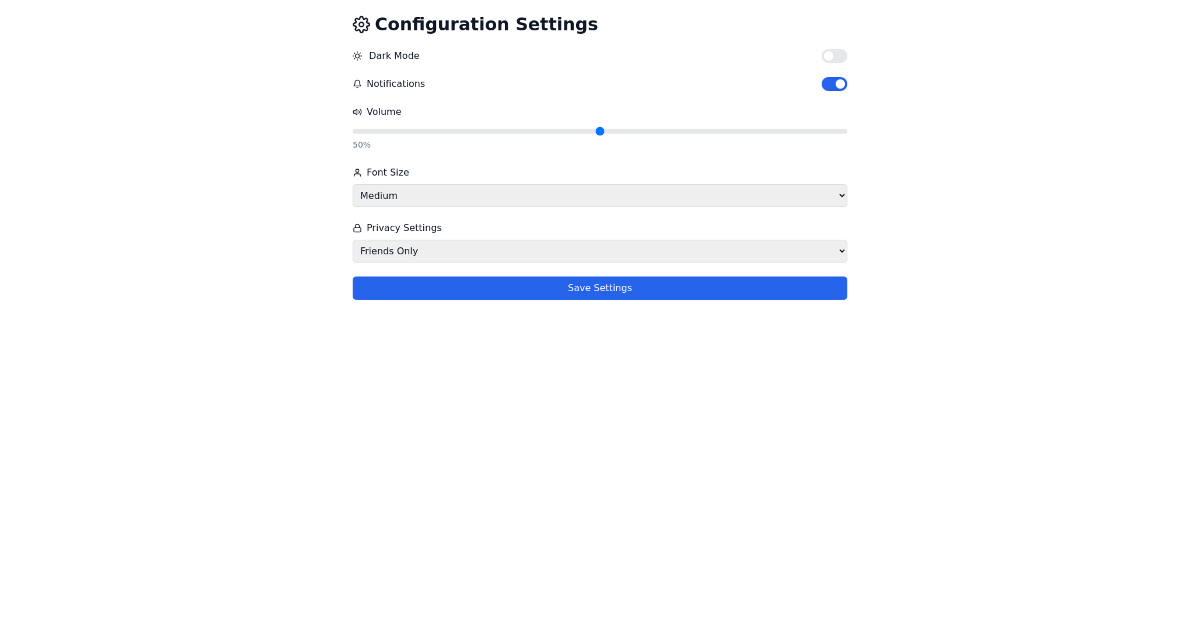Click the 50% volume label
Screen dimensions: 1200x630
point(360,144)
